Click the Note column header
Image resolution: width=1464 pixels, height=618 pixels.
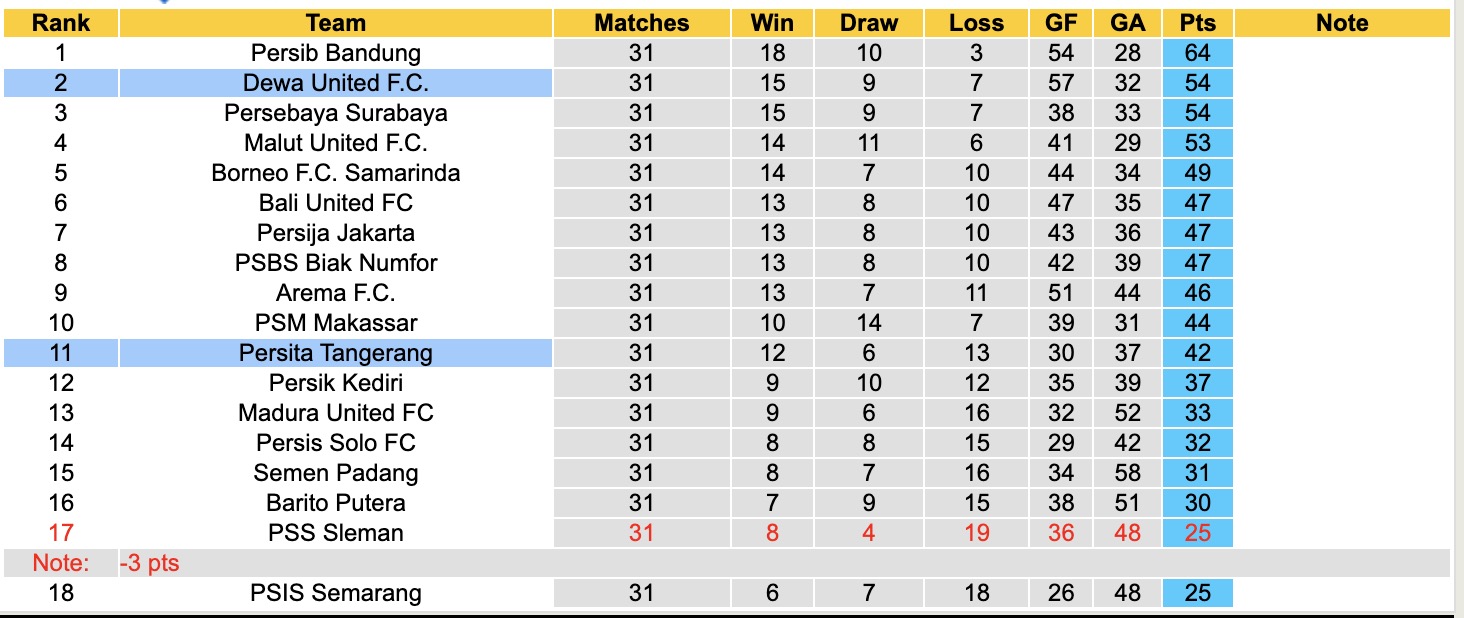click(1342, 23)
